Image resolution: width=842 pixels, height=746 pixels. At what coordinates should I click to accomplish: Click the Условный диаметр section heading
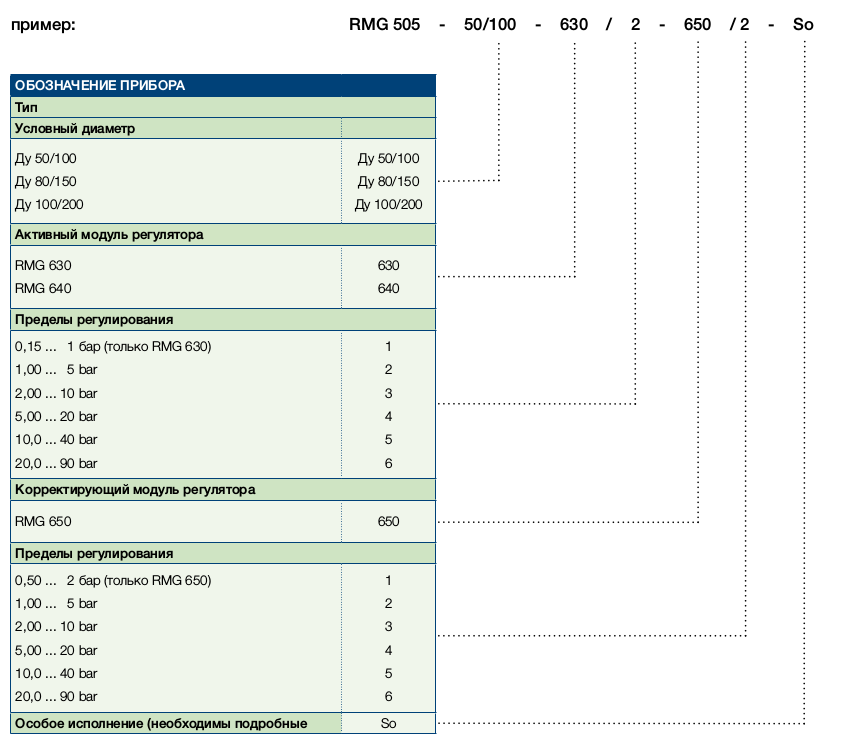pos(75,128)
